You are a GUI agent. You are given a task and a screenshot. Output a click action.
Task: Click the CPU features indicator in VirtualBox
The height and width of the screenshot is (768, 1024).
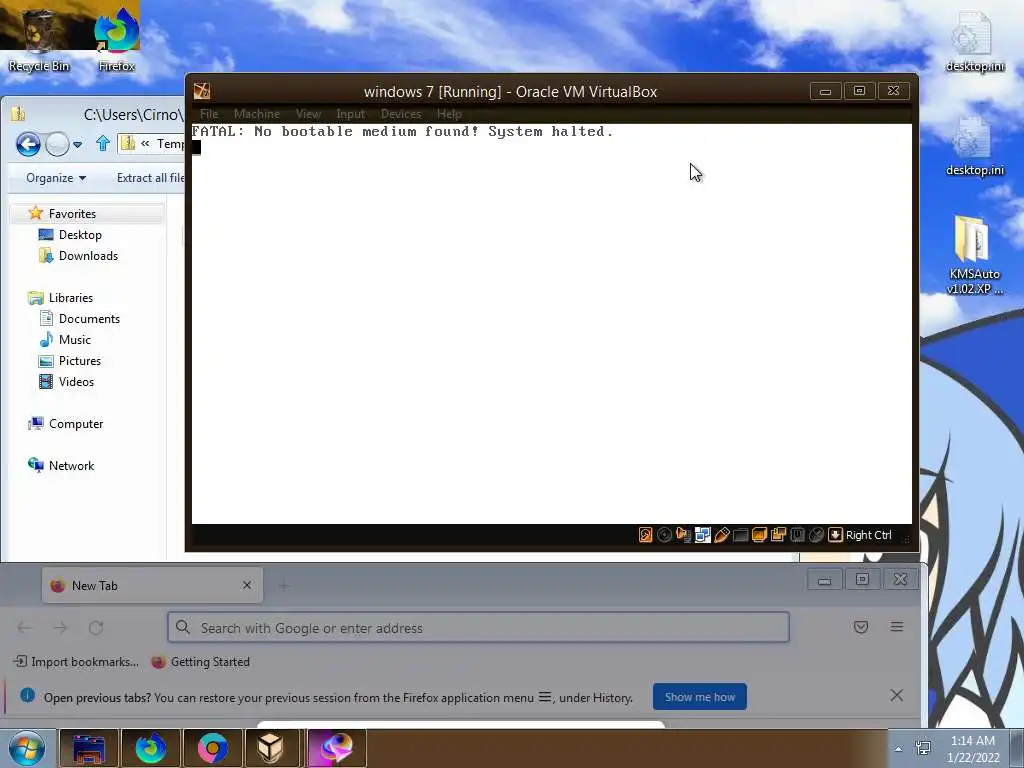pyautogui.click(x=797, y=535)
